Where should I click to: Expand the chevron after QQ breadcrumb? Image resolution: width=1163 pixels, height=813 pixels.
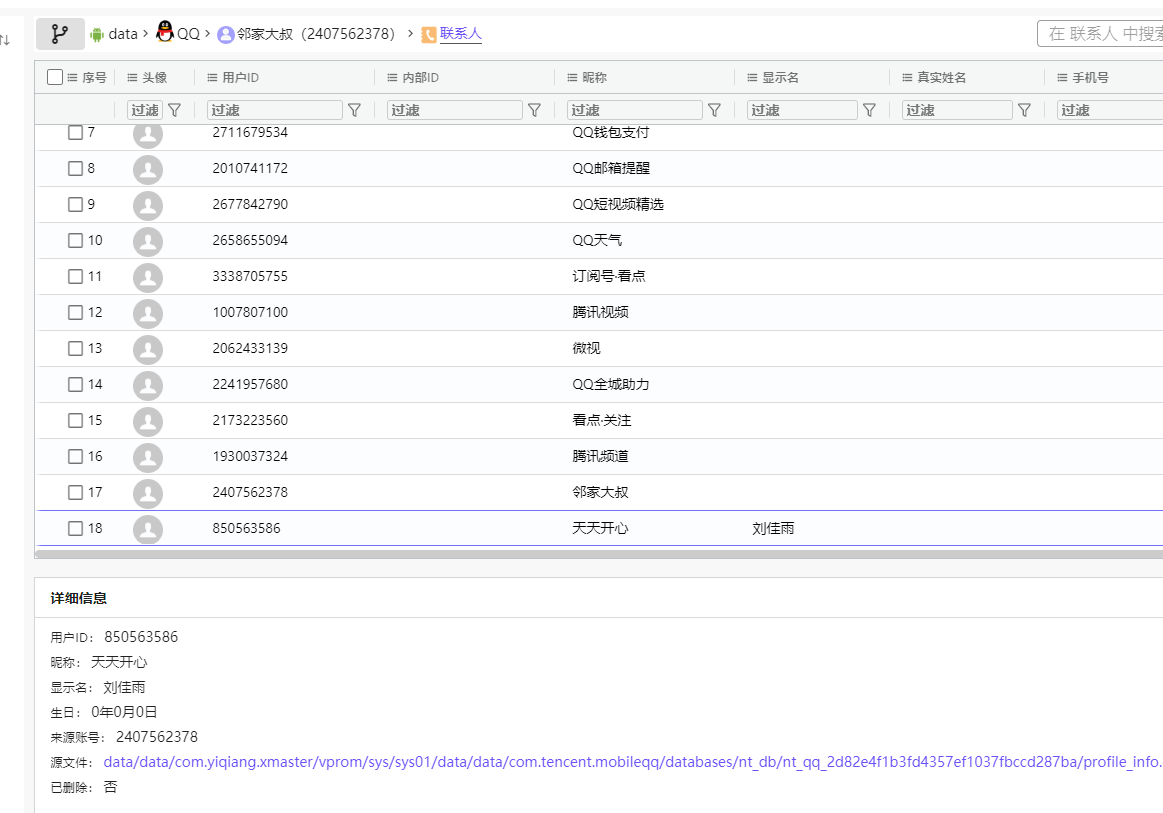(x=208, y=33)
